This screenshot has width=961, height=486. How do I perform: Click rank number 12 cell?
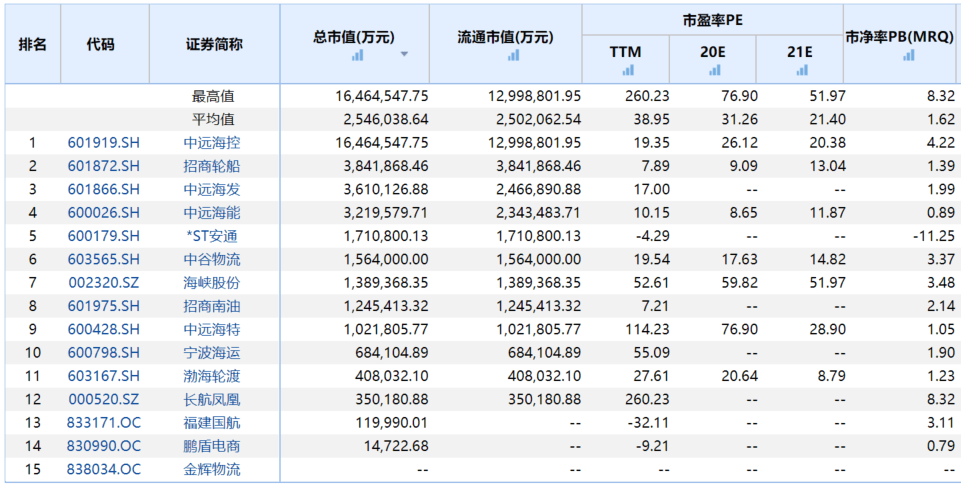click(x=32, y=400)
